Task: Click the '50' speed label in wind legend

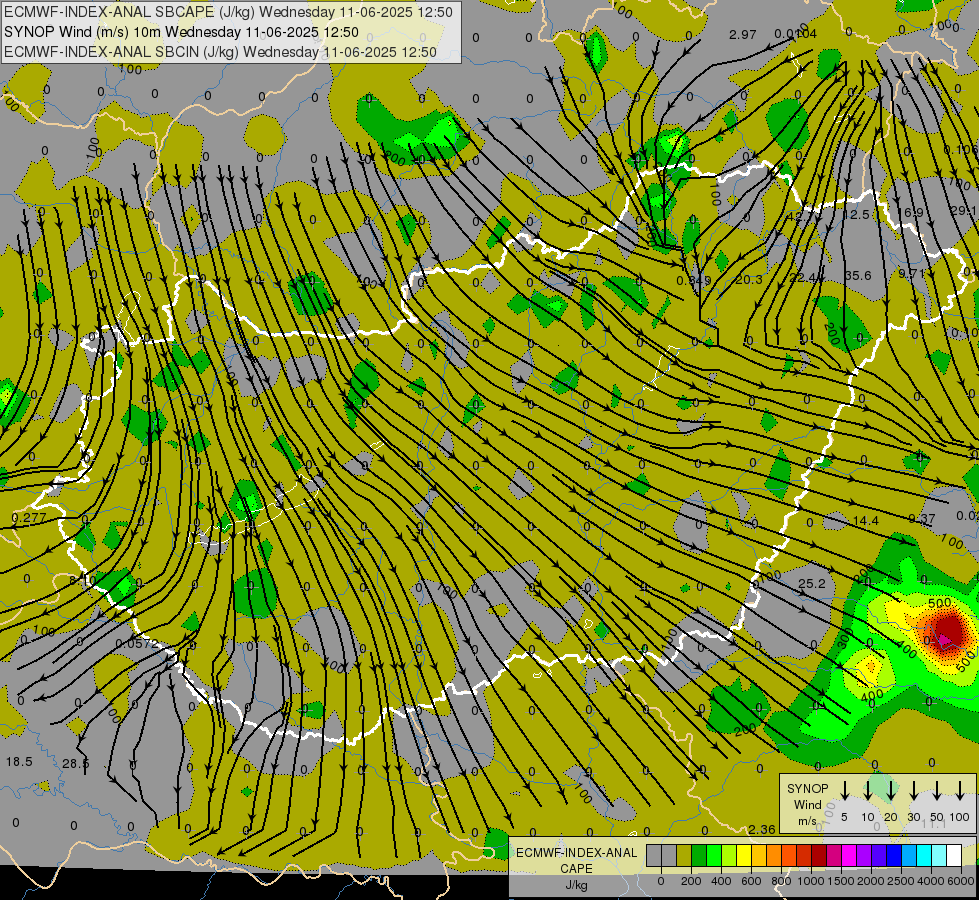Action: (937, 817)
